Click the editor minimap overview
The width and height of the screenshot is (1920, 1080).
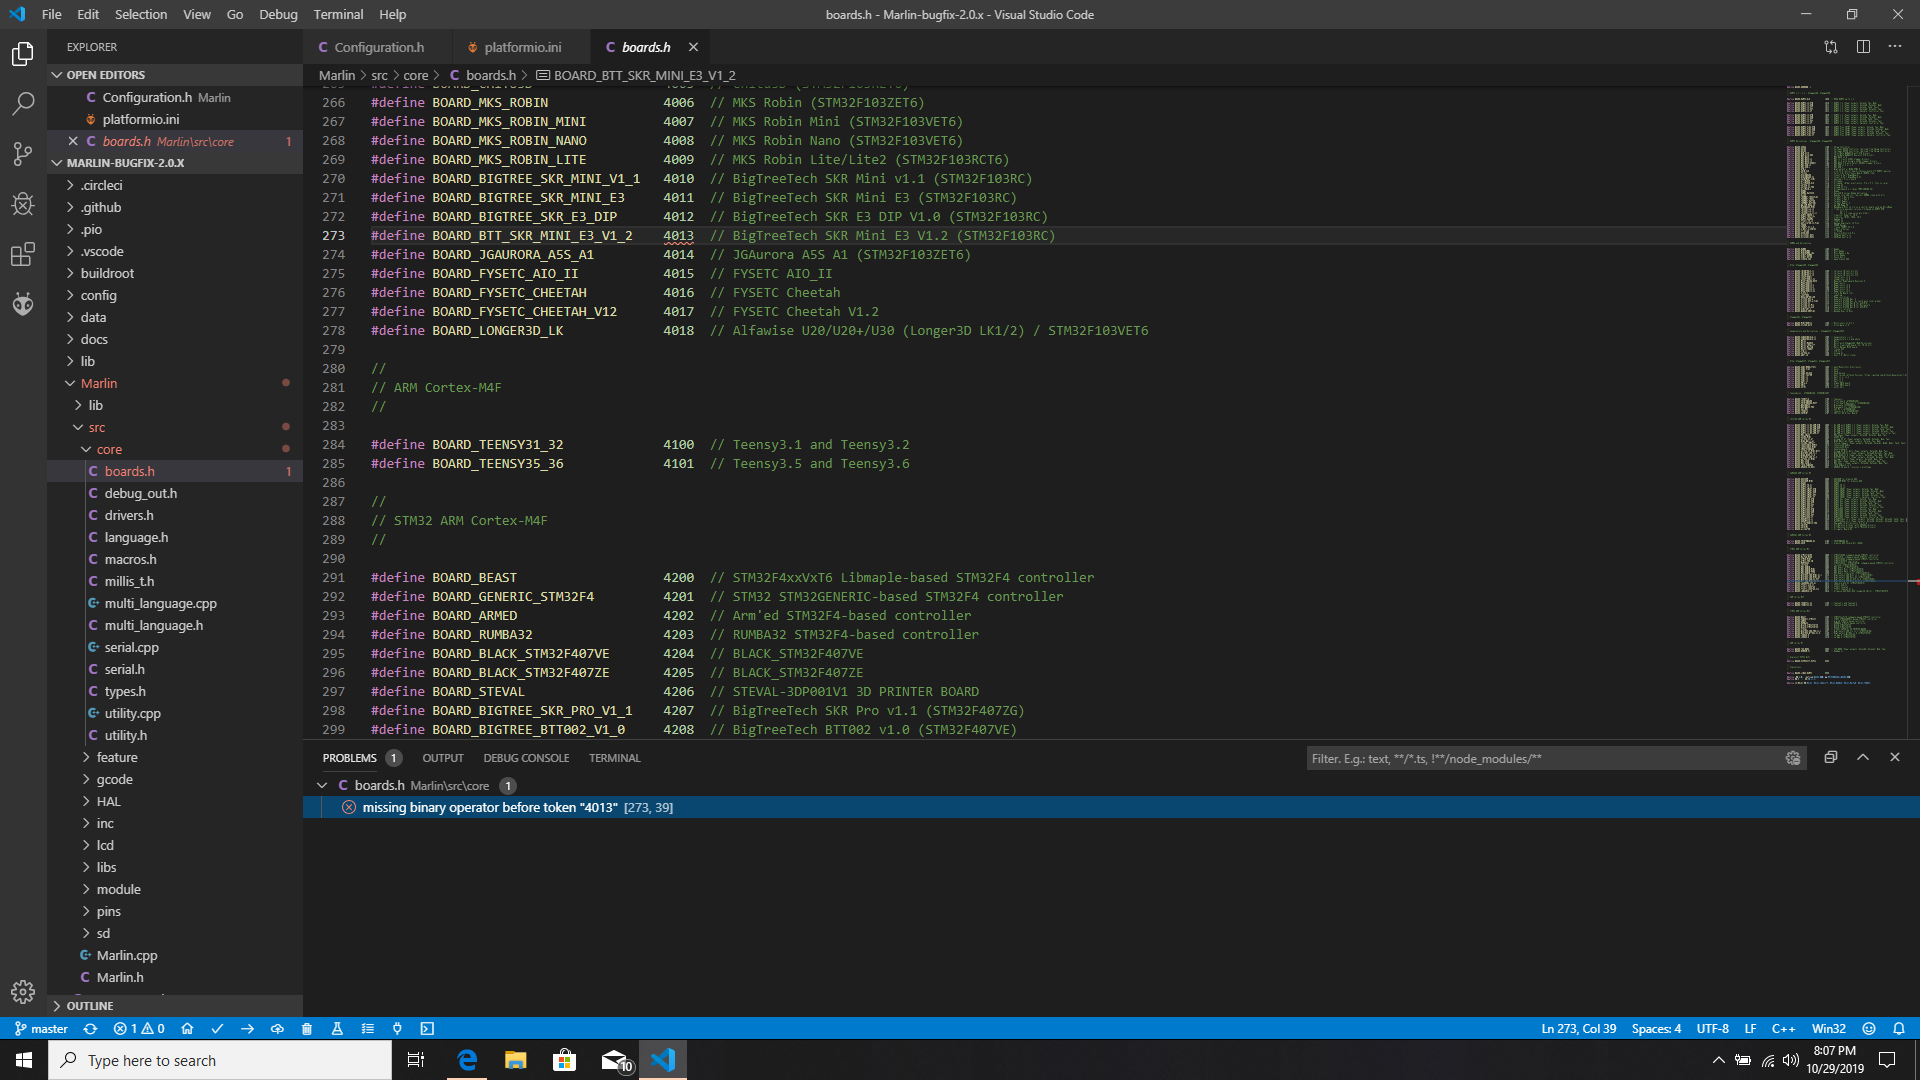tap(1846, 385)
